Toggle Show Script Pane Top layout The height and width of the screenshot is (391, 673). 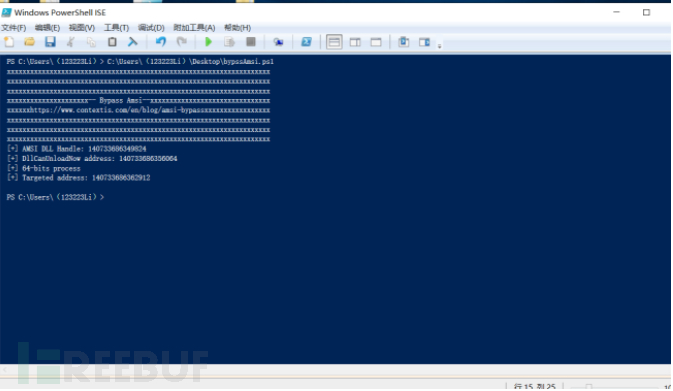pyautogui.click(x=334, y=42)
